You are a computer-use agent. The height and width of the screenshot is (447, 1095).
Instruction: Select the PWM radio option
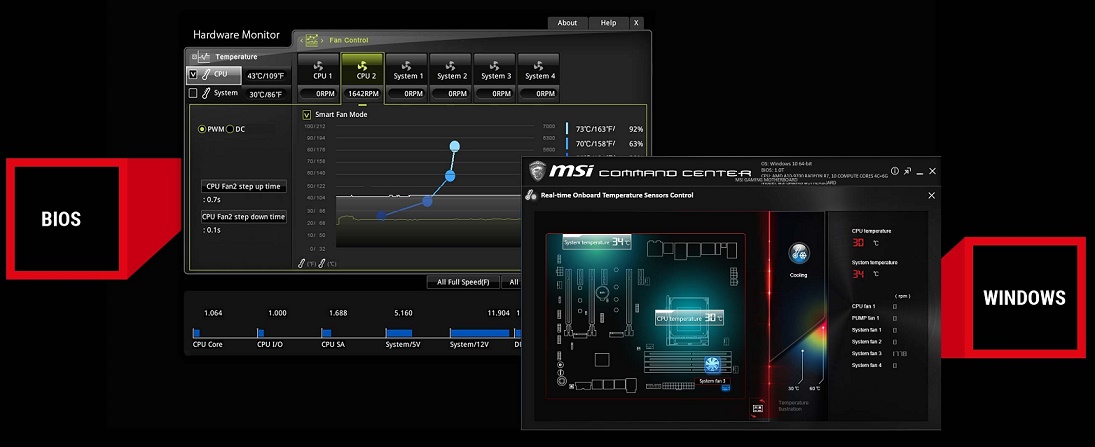tap(202, 129)
